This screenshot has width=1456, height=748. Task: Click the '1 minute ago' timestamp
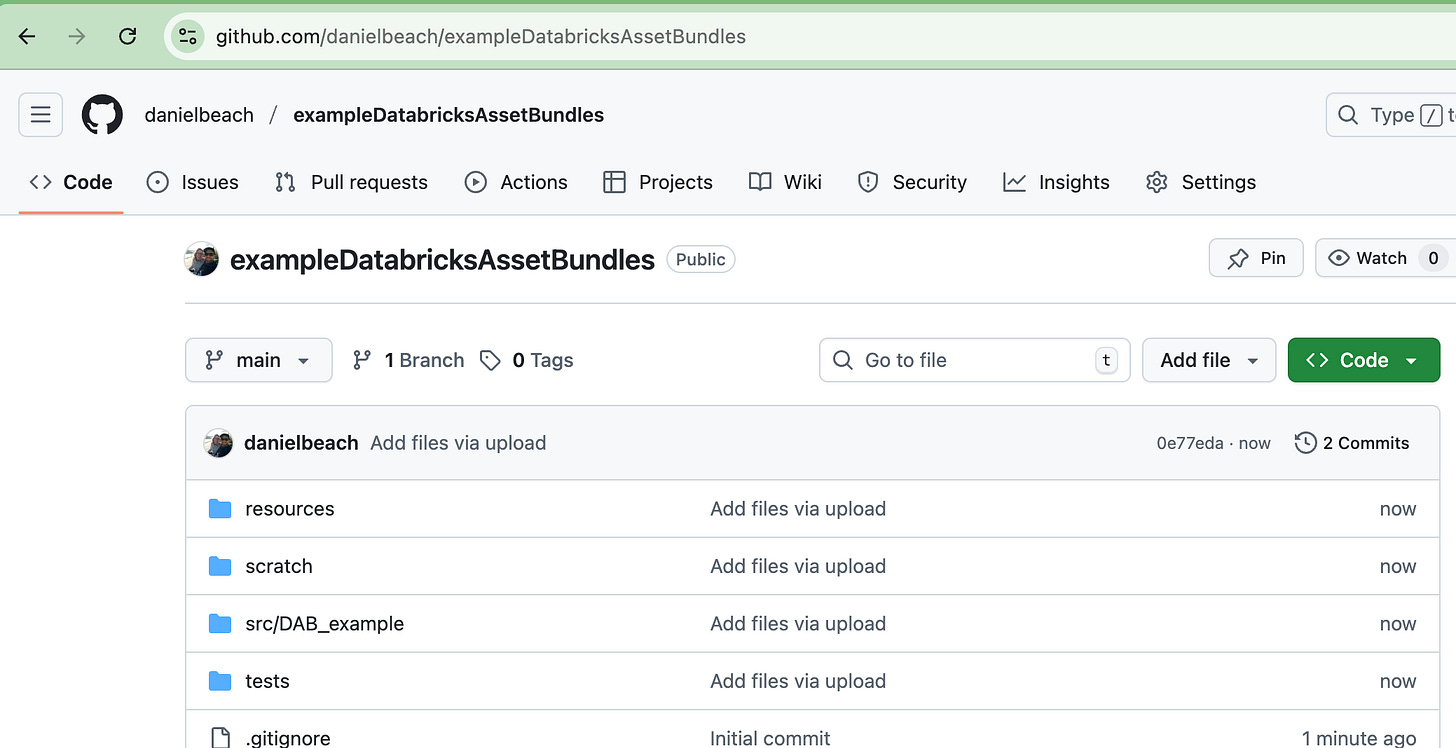(x=1359, y=738)
